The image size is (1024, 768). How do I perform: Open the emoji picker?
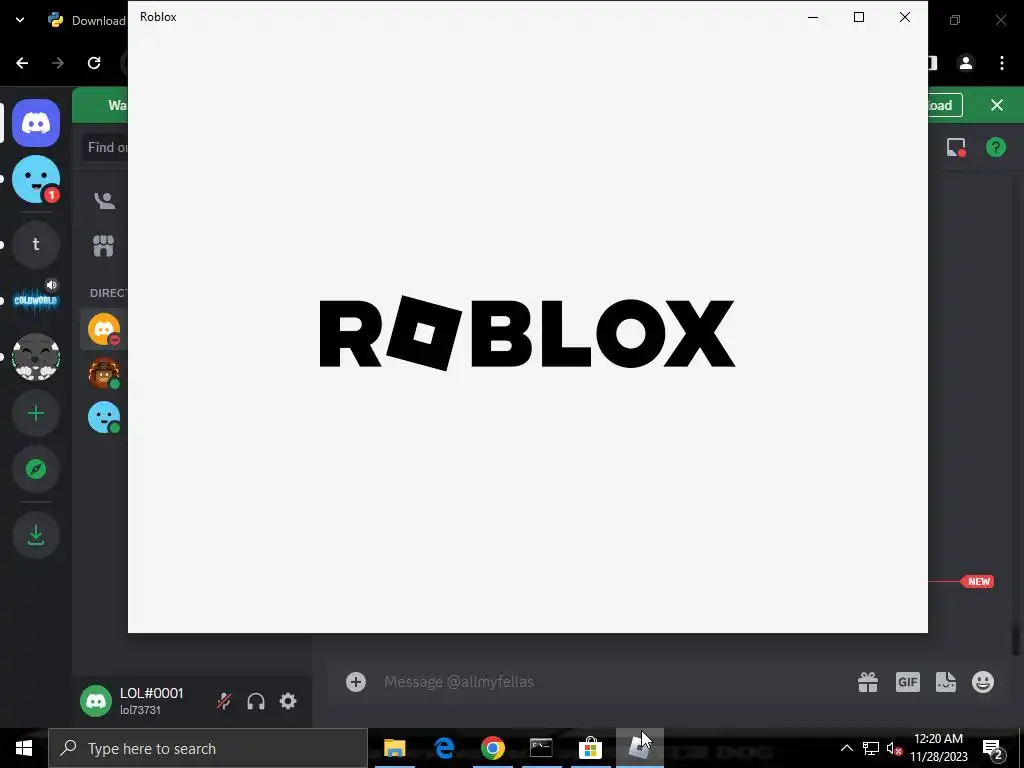pyautogui.click(x=983, y=682)
